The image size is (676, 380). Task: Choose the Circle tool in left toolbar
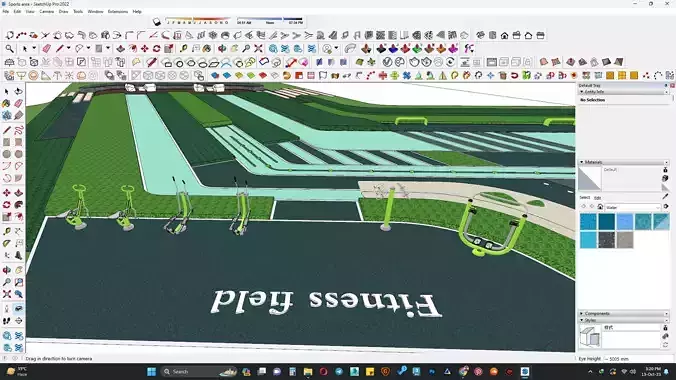pos(6,154)
